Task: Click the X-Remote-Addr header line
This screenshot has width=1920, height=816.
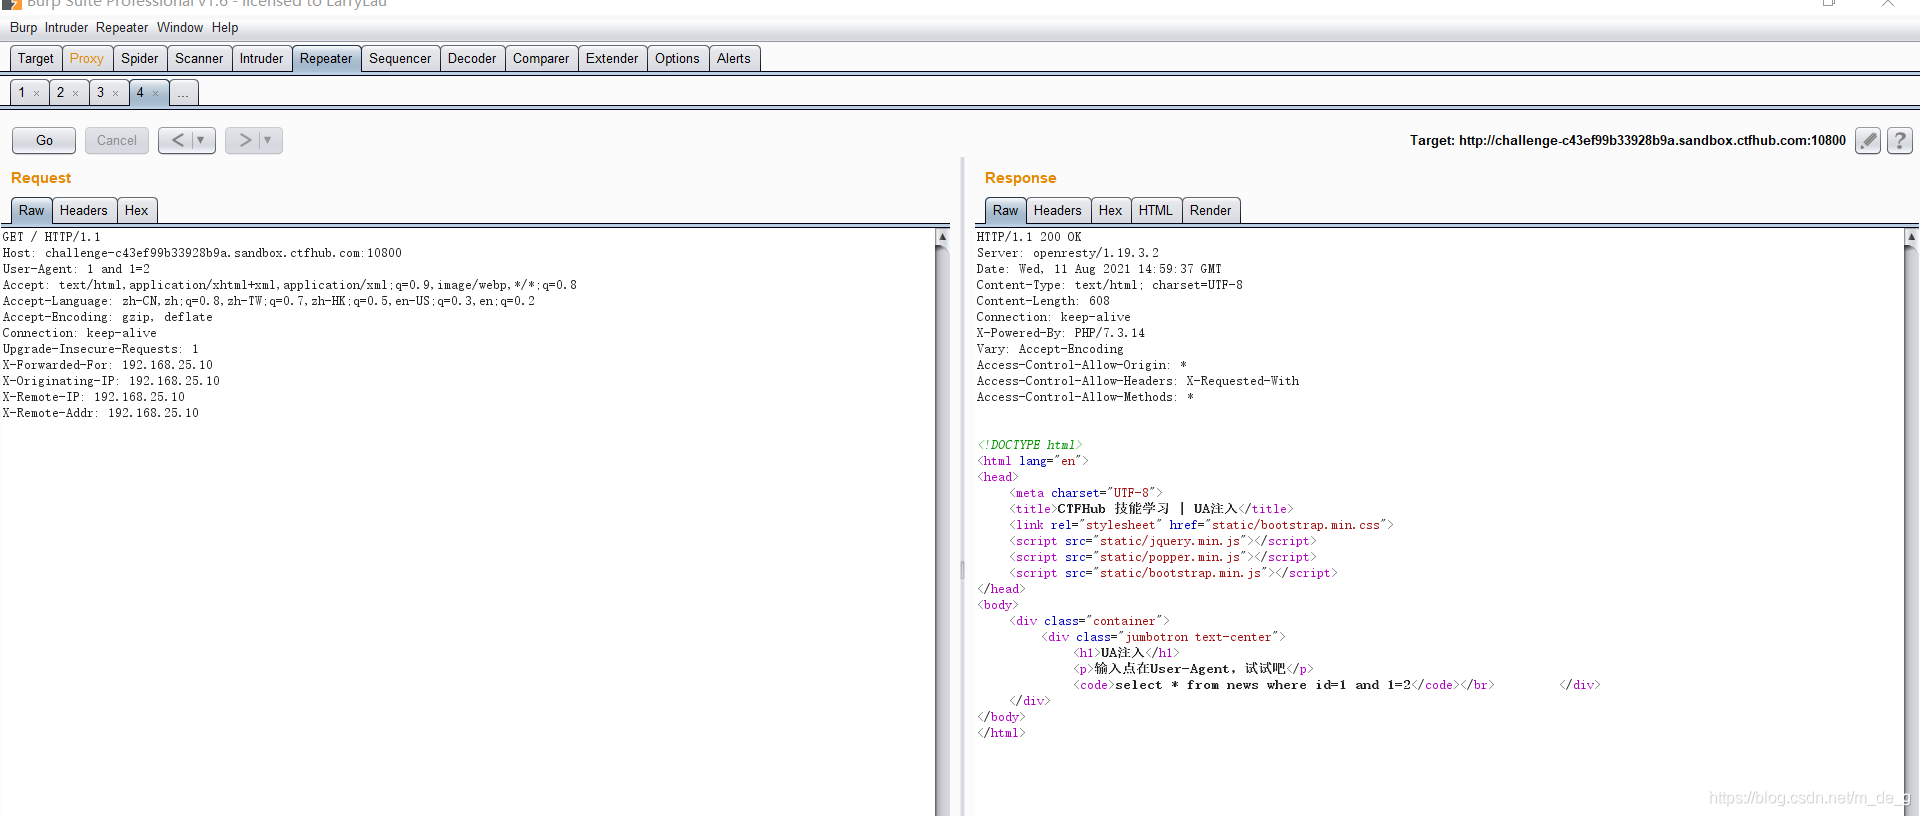Action: (x=100, y=413)
